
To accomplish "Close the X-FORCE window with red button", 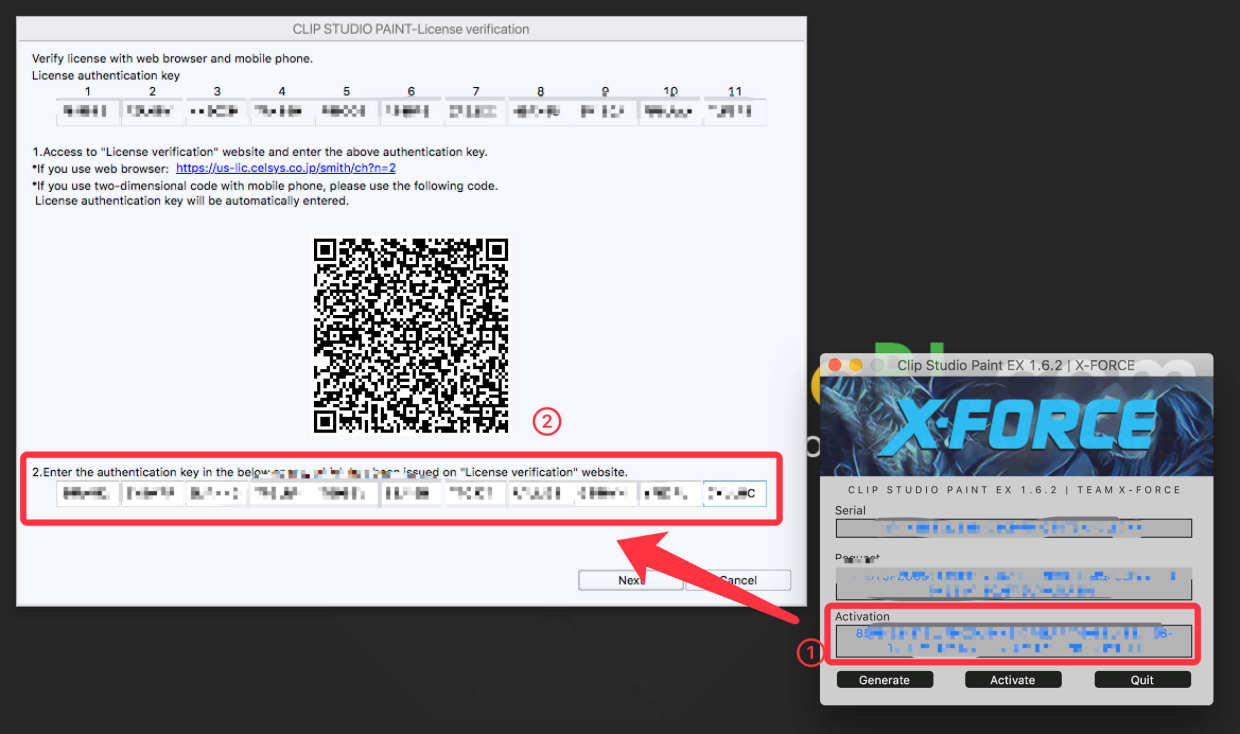I will point(835,365).
